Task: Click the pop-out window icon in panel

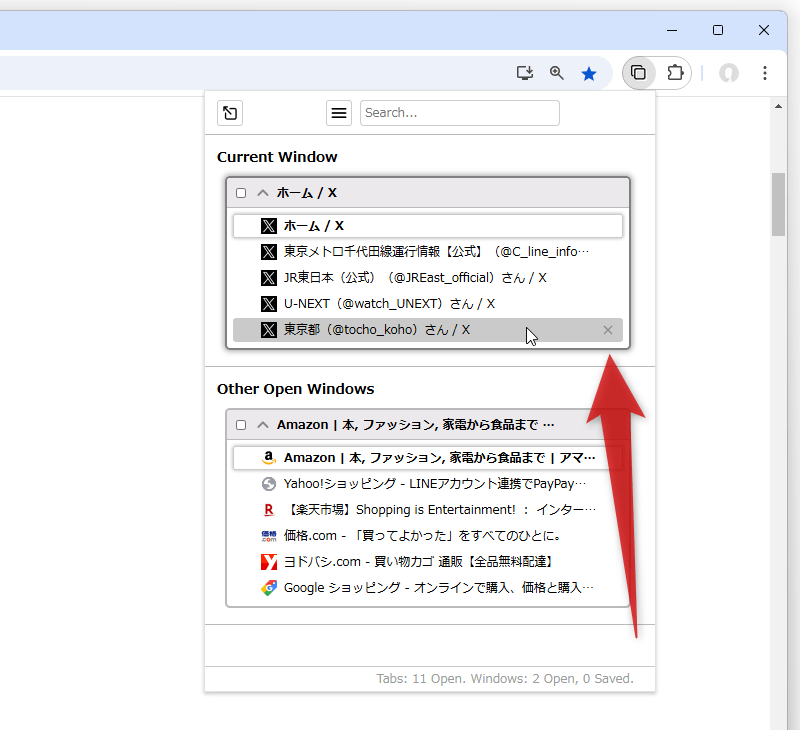Action: click(230, 113)
